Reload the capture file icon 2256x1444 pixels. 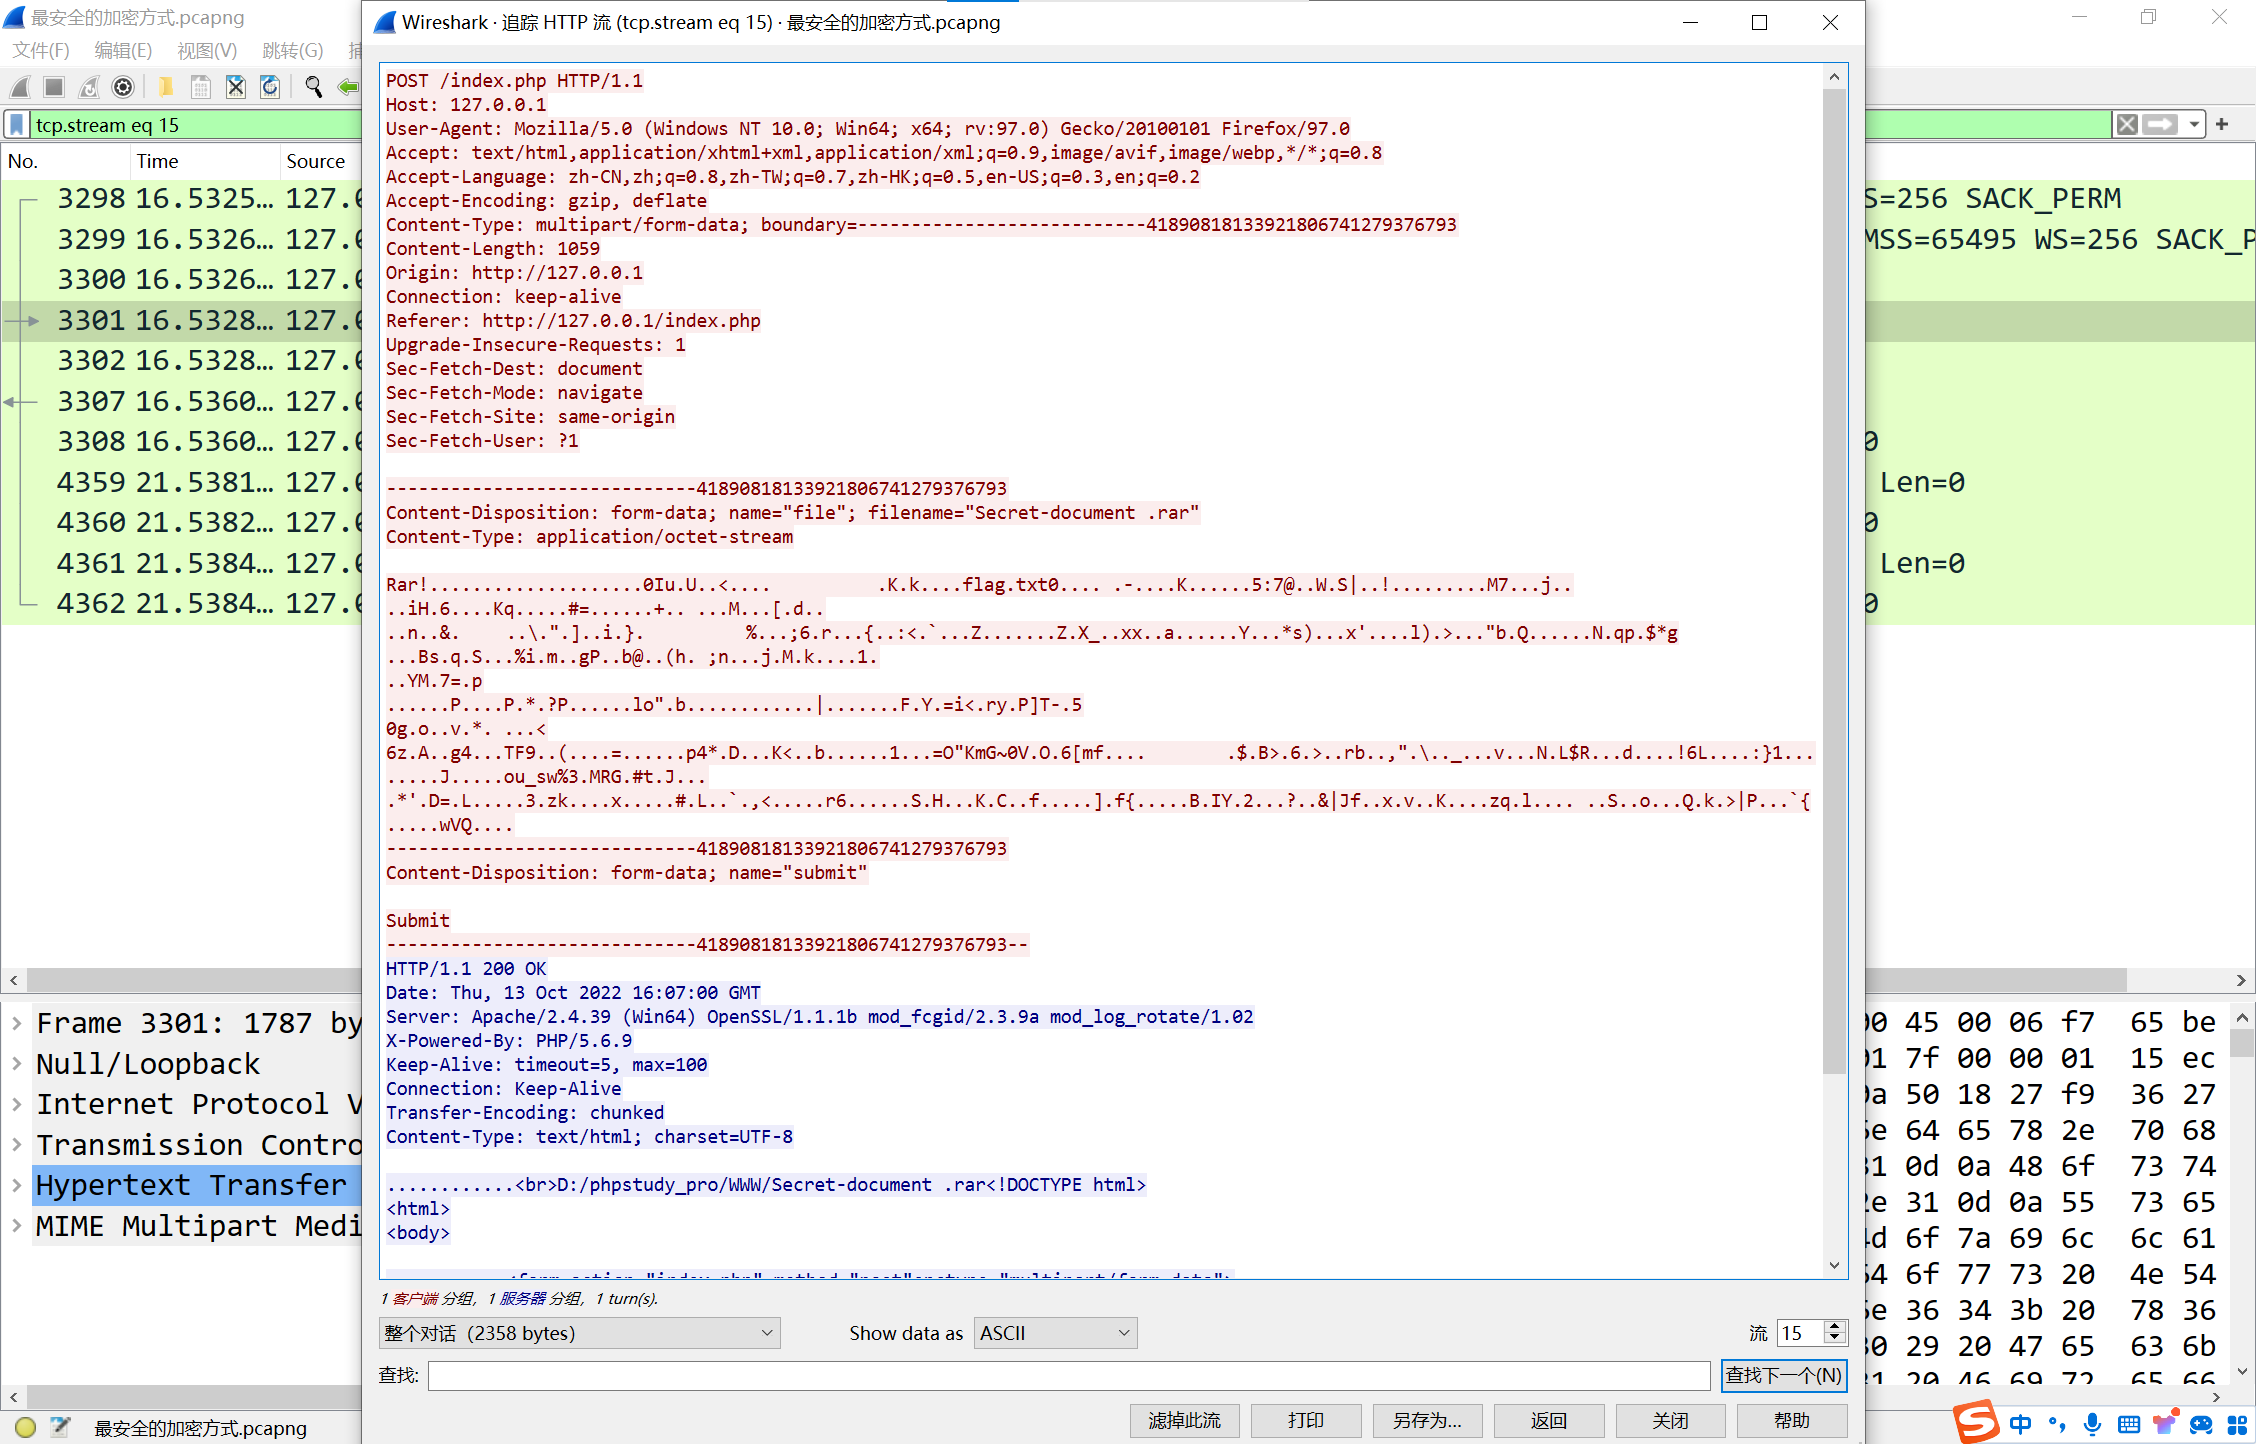click(x=270, y=88)
